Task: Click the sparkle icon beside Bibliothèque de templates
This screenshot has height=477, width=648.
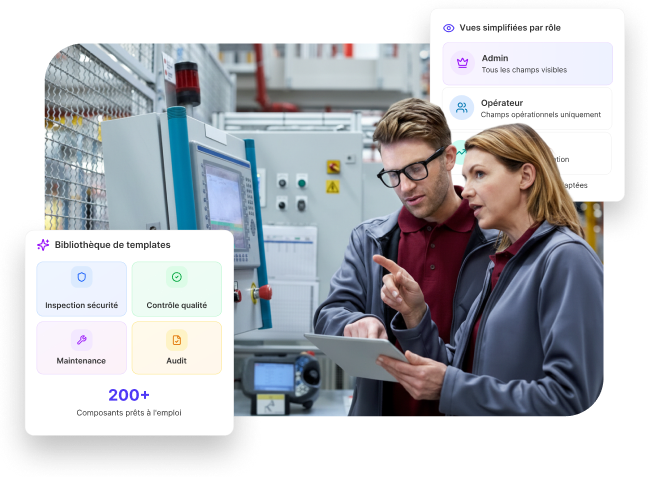Action: [x=43, y=245]
